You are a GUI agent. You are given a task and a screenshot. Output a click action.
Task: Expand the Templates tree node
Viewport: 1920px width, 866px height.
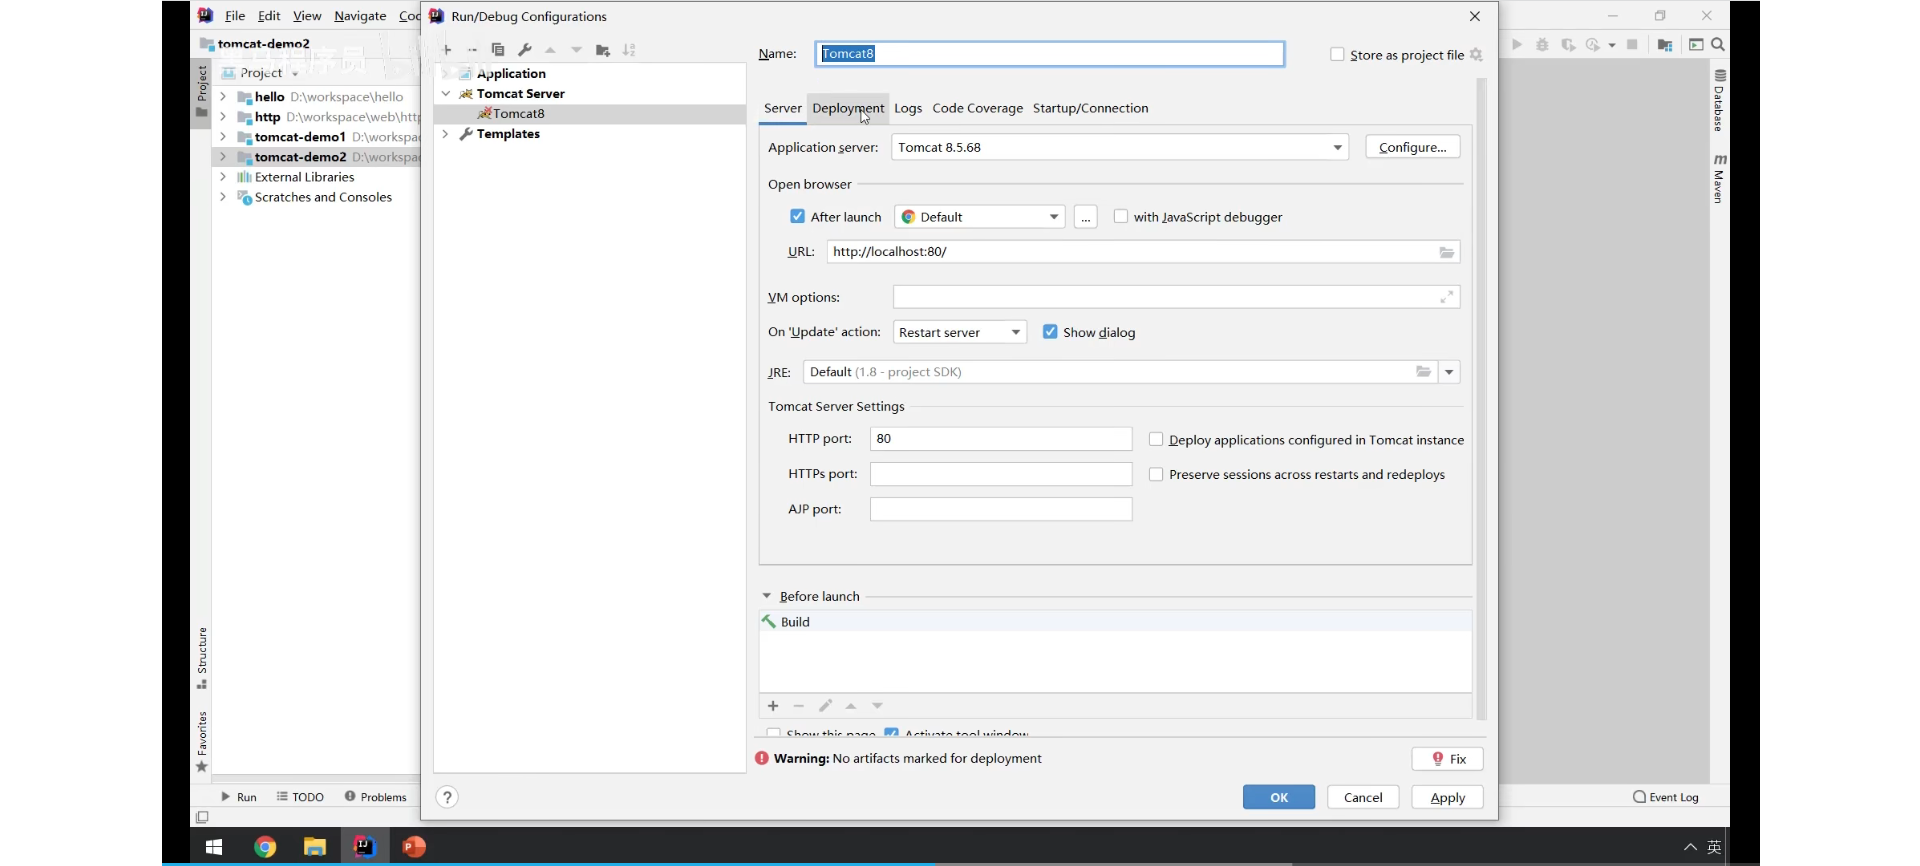point(446,133)
